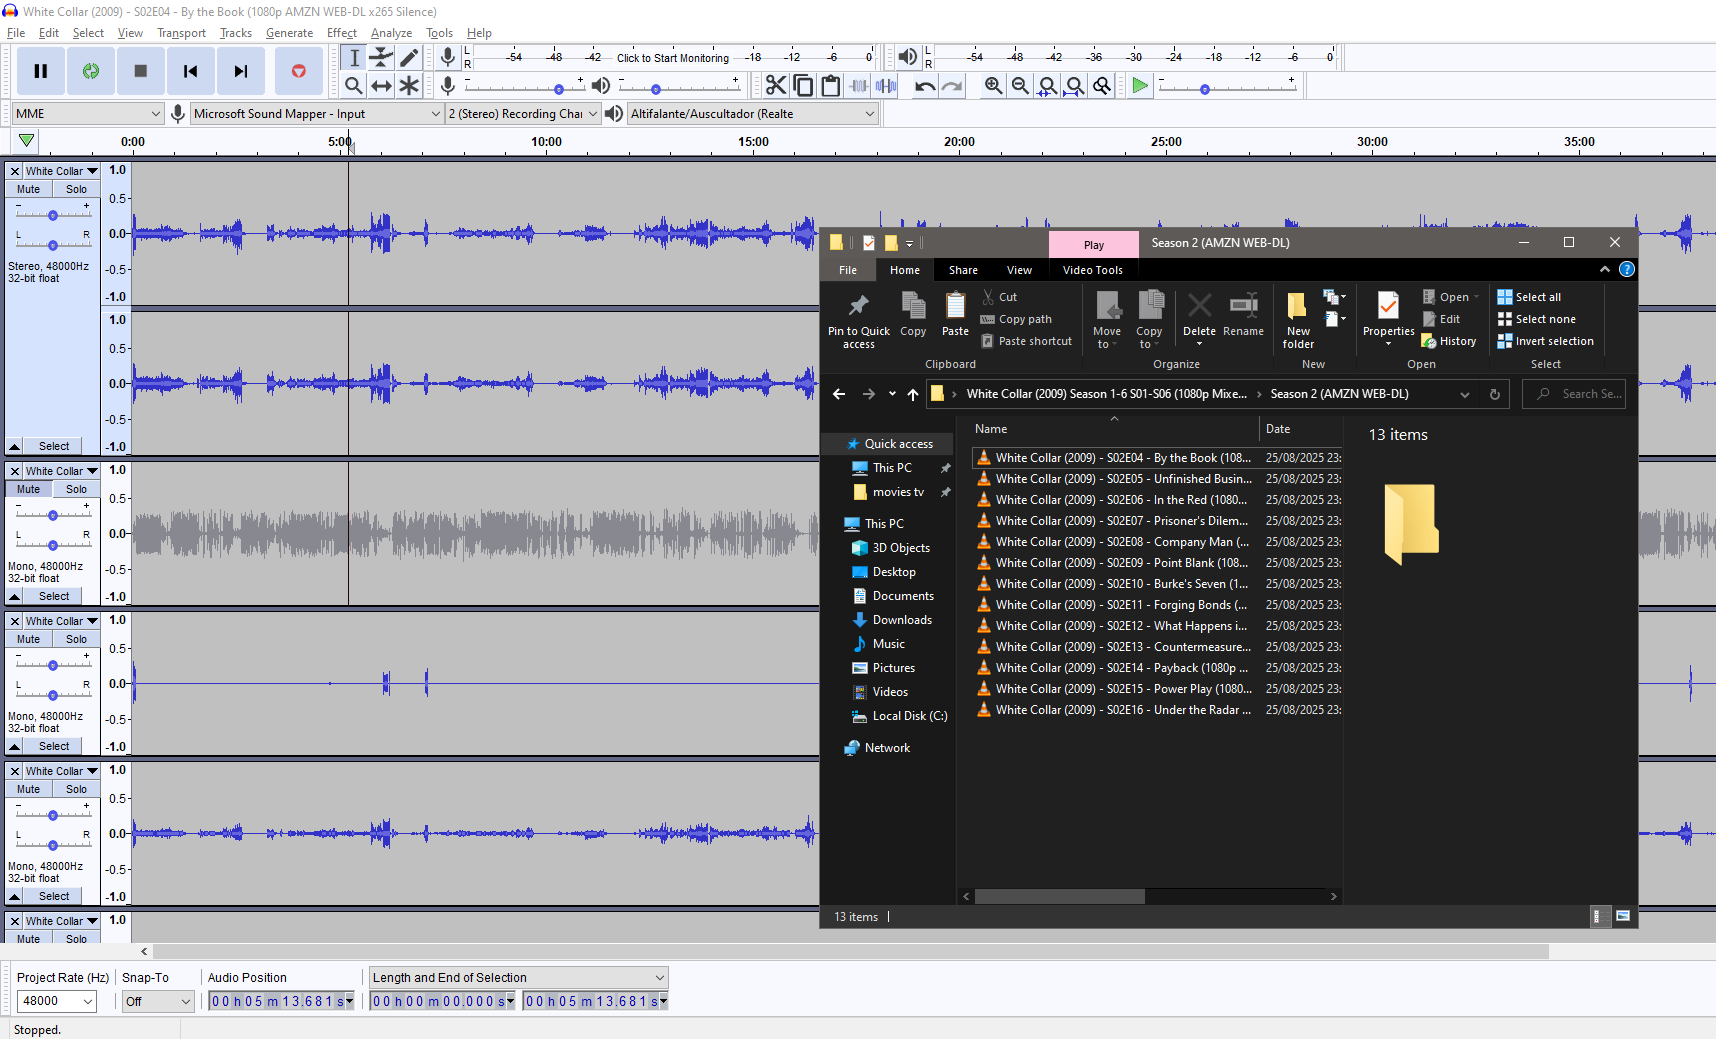1716x1039 pixels.
Task: Click the Undo arrow icon
Action: 925,86
